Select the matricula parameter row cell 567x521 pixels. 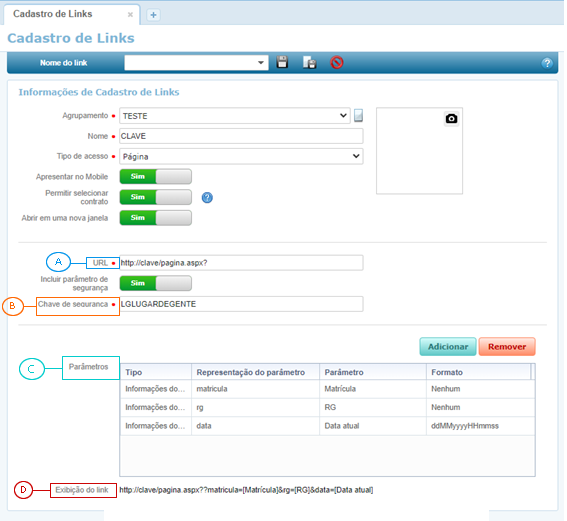[255, 389]
